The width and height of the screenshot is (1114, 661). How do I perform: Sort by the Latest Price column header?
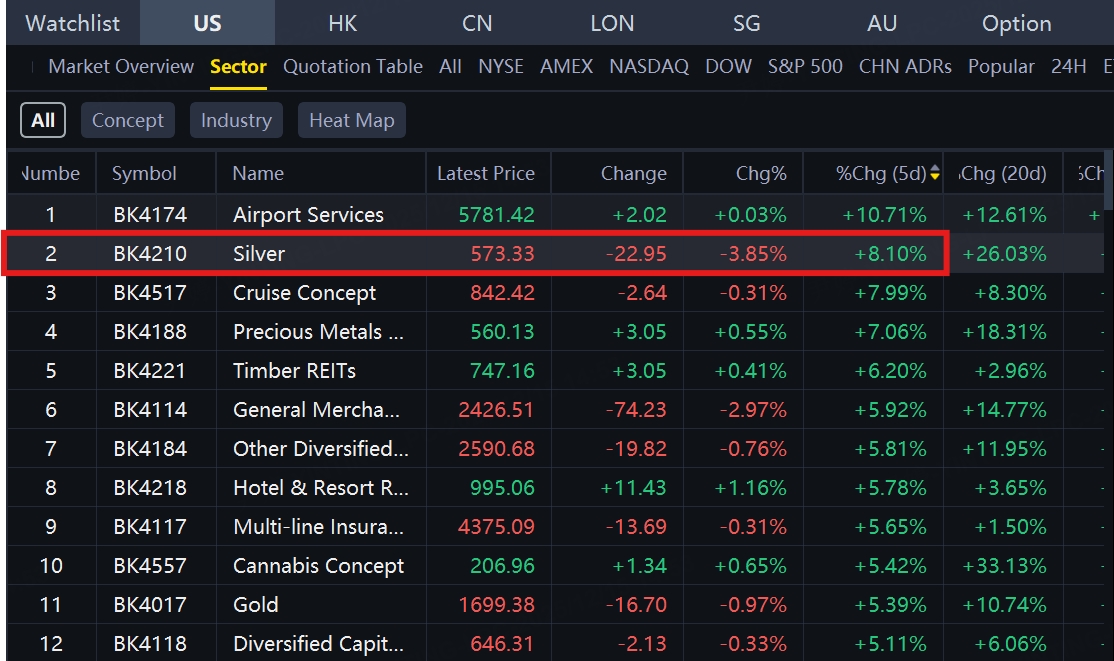[485, 174]
